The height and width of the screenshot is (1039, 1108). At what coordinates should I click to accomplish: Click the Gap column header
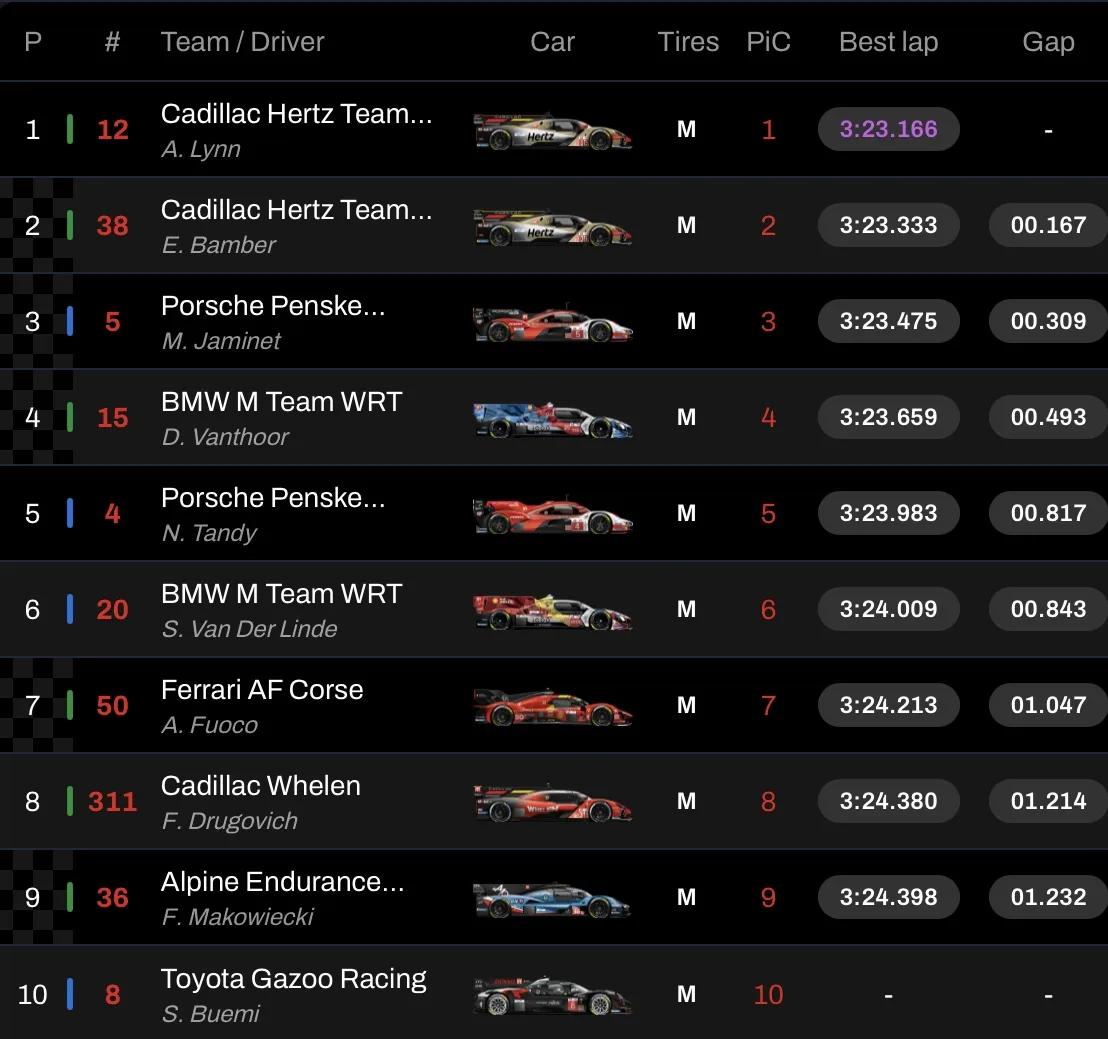pos(1048,42)
